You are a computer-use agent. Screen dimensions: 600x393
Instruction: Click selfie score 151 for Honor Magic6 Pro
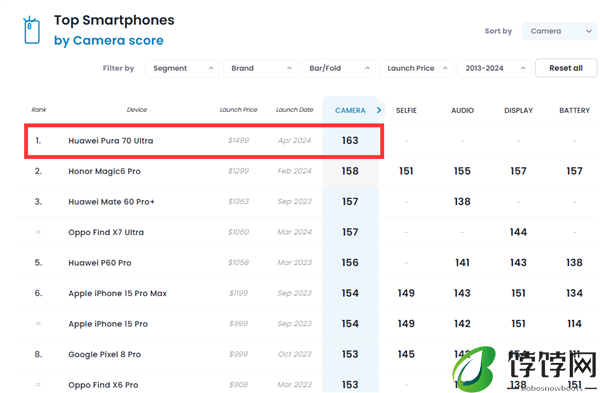406,171
